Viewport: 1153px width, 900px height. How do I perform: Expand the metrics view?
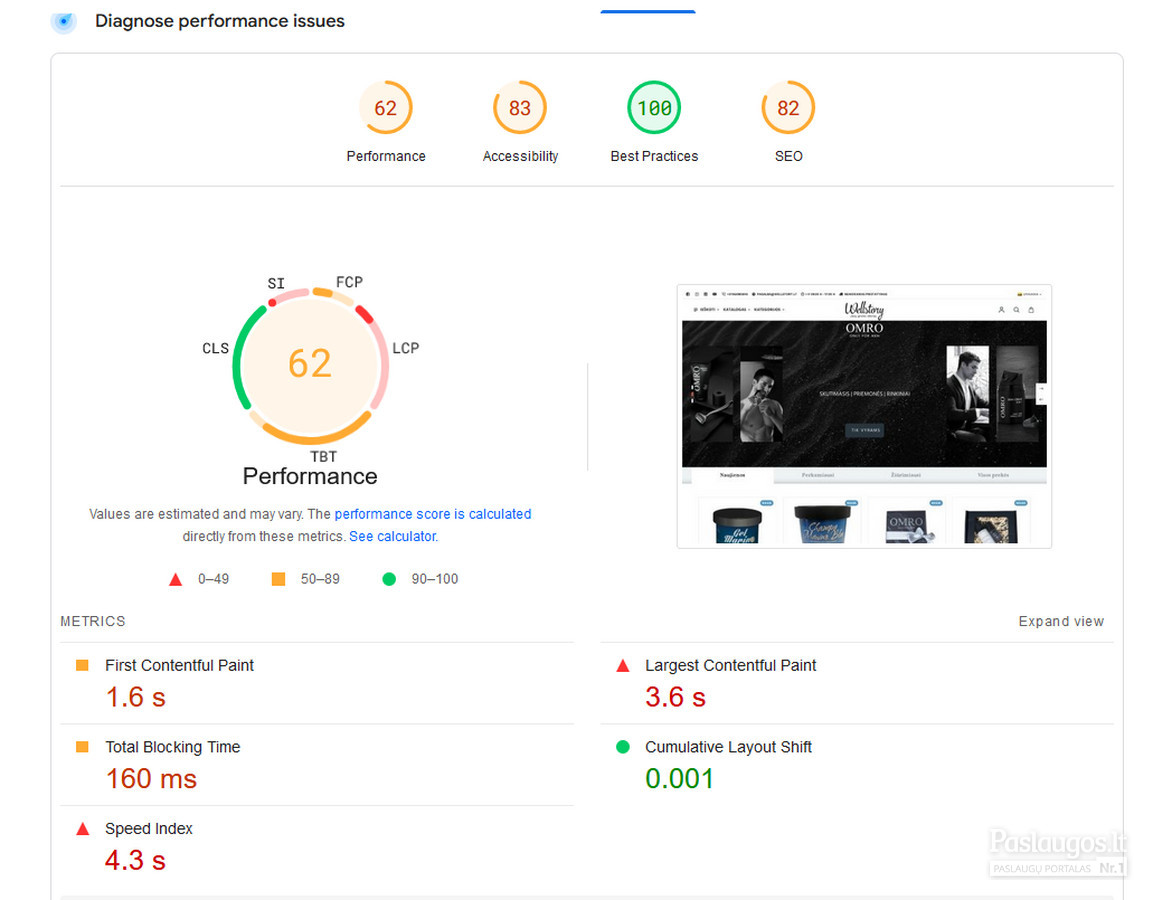[x=1060, y=621]
